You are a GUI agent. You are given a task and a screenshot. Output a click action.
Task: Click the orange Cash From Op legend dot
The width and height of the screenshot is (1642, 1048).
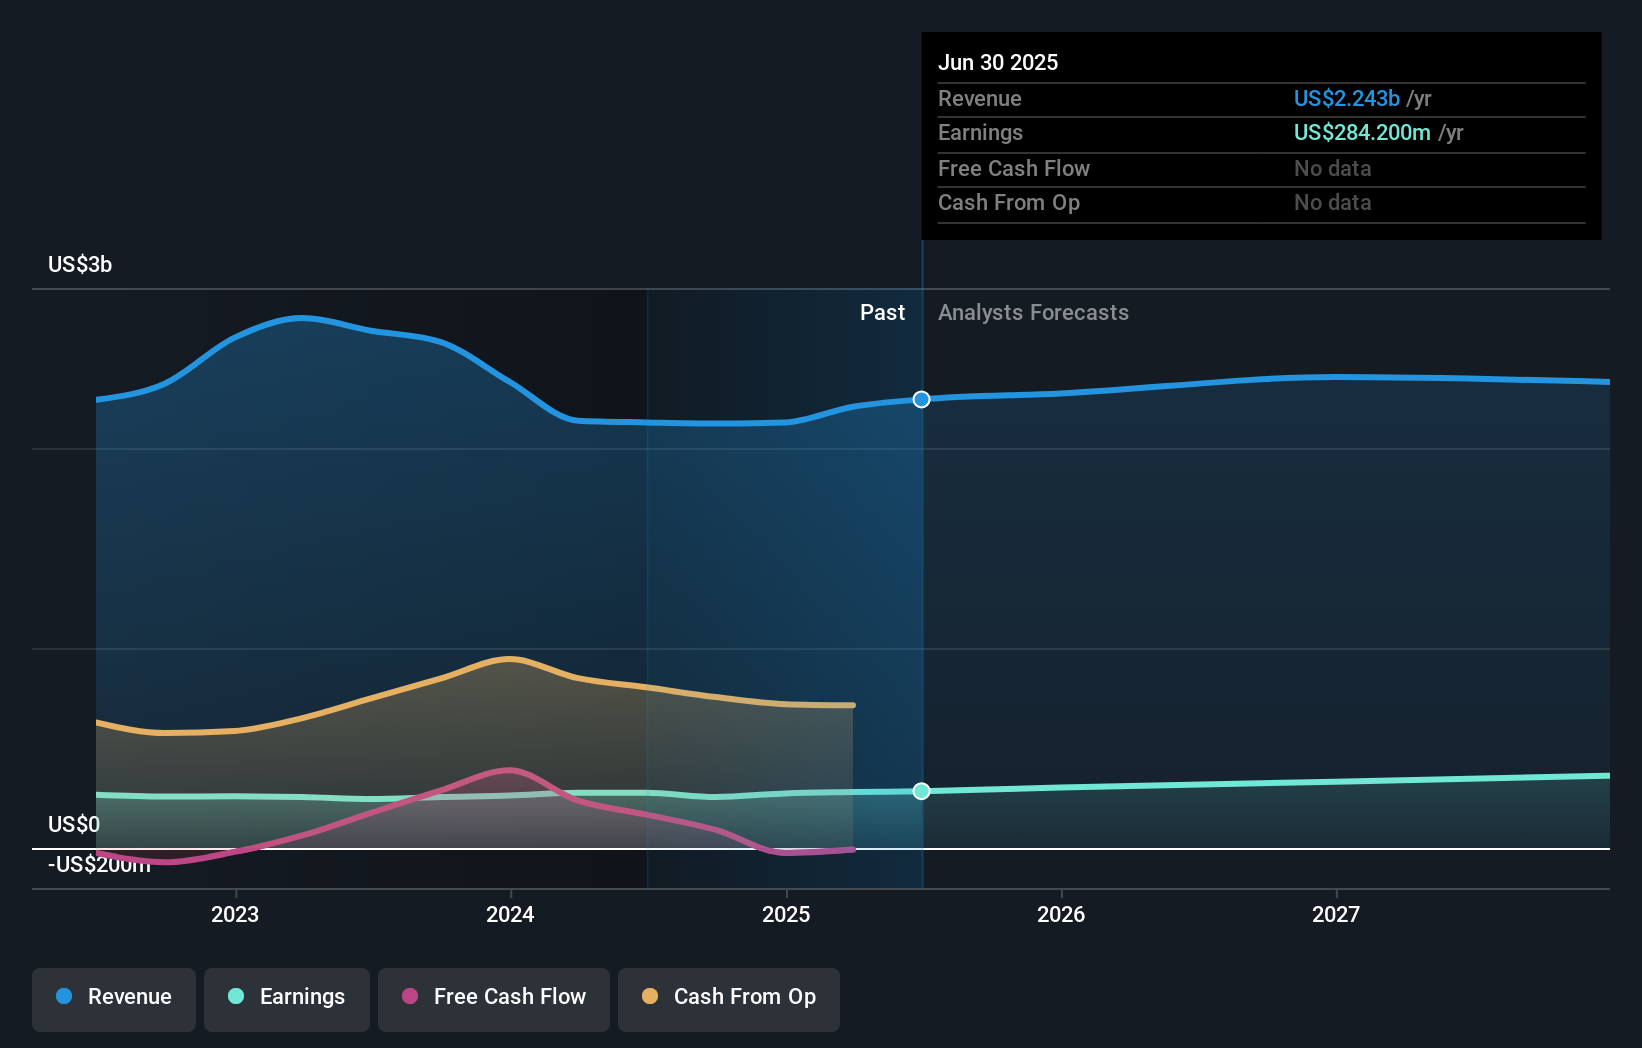(x=650, y=996)
